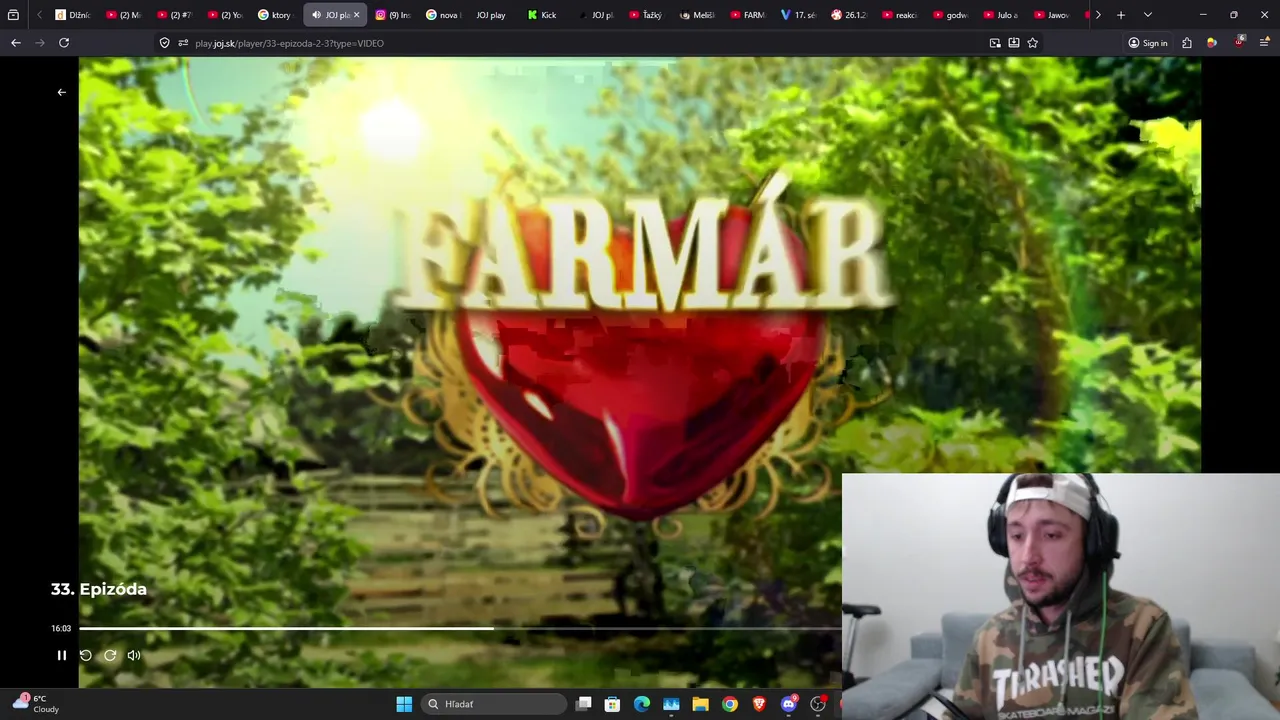
Task: Open the weather widget showing 6°C Cloudy
Action: (x=35, y=704)
